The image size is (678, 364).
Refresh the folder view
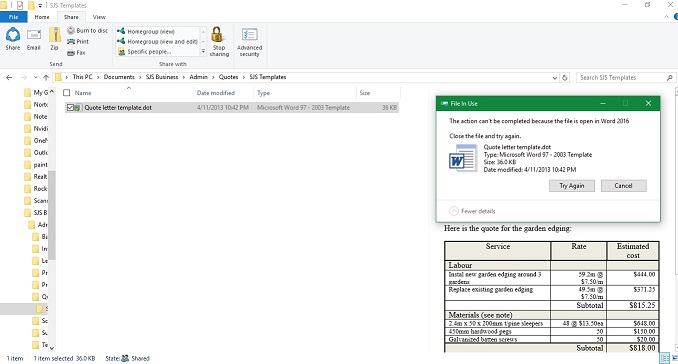click(x=565, y=78)
